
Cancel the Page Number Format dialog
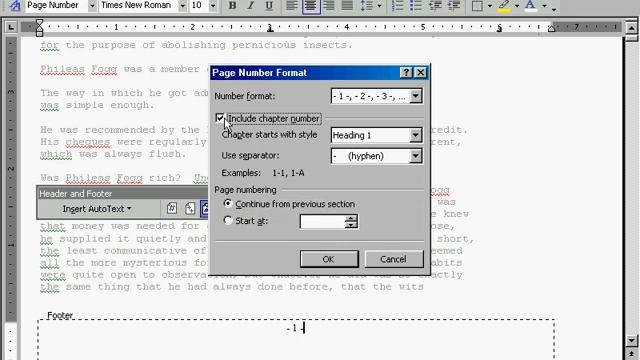[x=393, y=259]
